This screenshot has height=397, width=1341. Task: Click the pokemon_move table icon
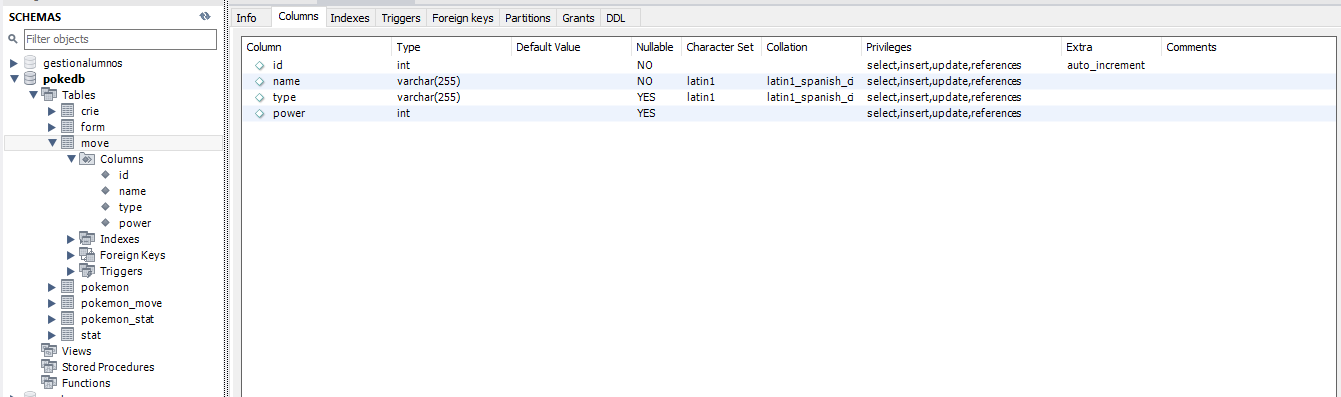coord(68,303)
